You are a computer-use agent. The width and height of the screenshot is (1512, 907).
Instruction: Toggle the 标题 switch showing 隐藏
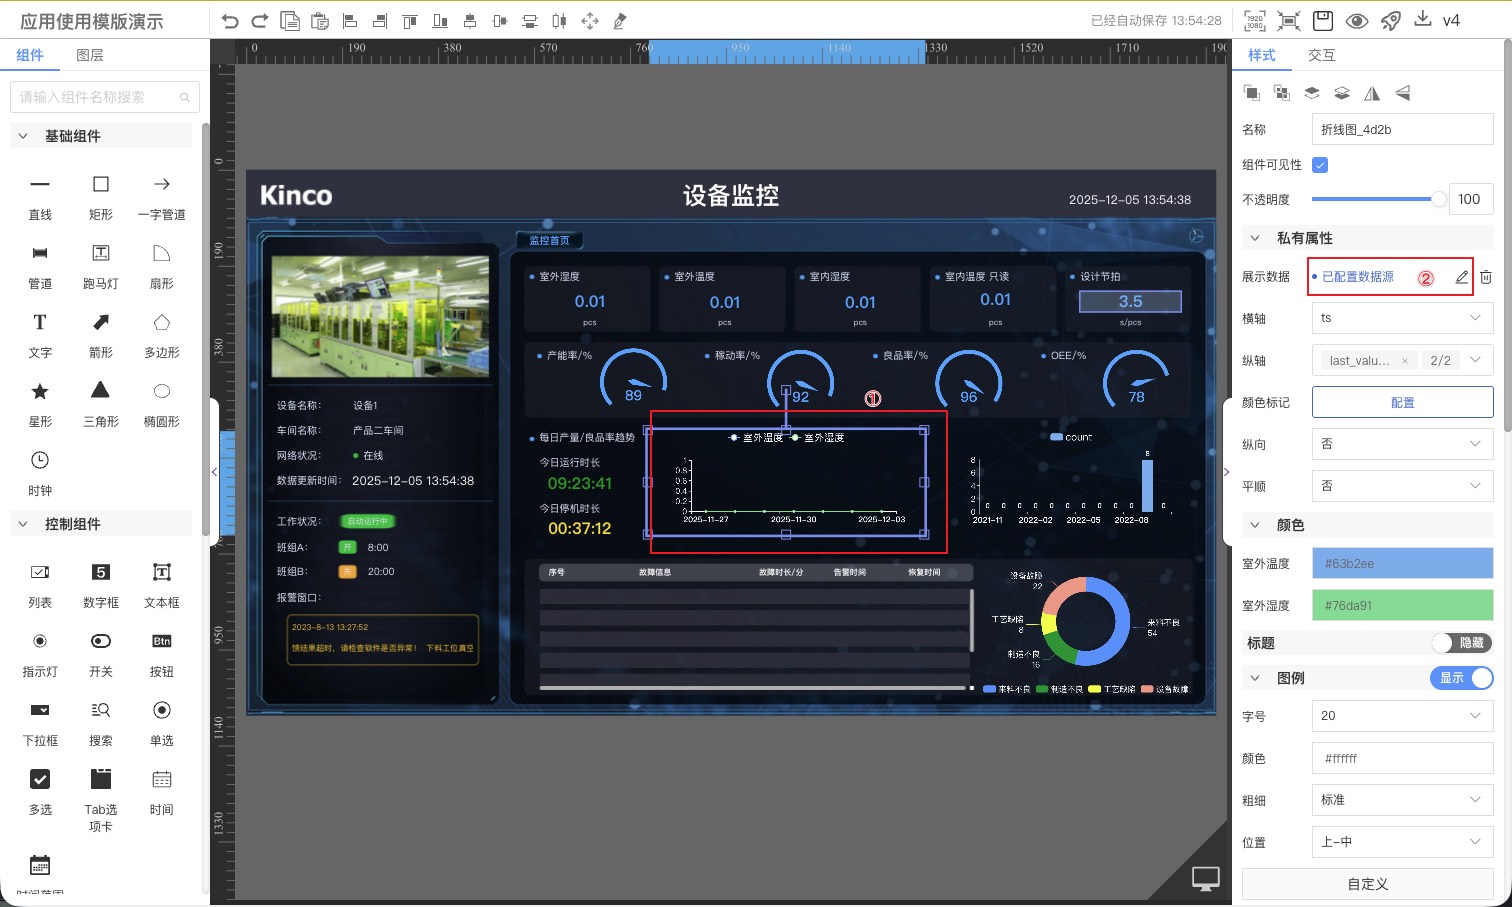pyautogui.click(x=1461, y=643)
